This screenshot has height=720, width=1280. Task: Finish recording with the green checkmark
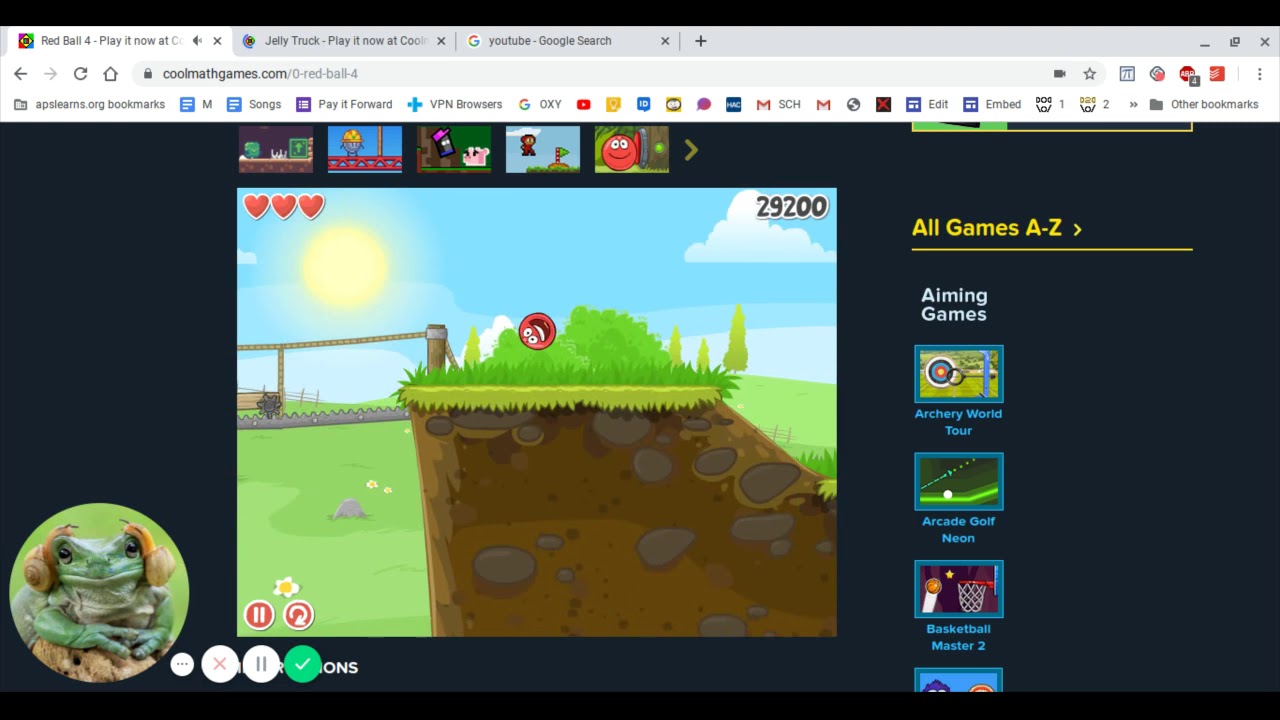(x=302, y=664)
